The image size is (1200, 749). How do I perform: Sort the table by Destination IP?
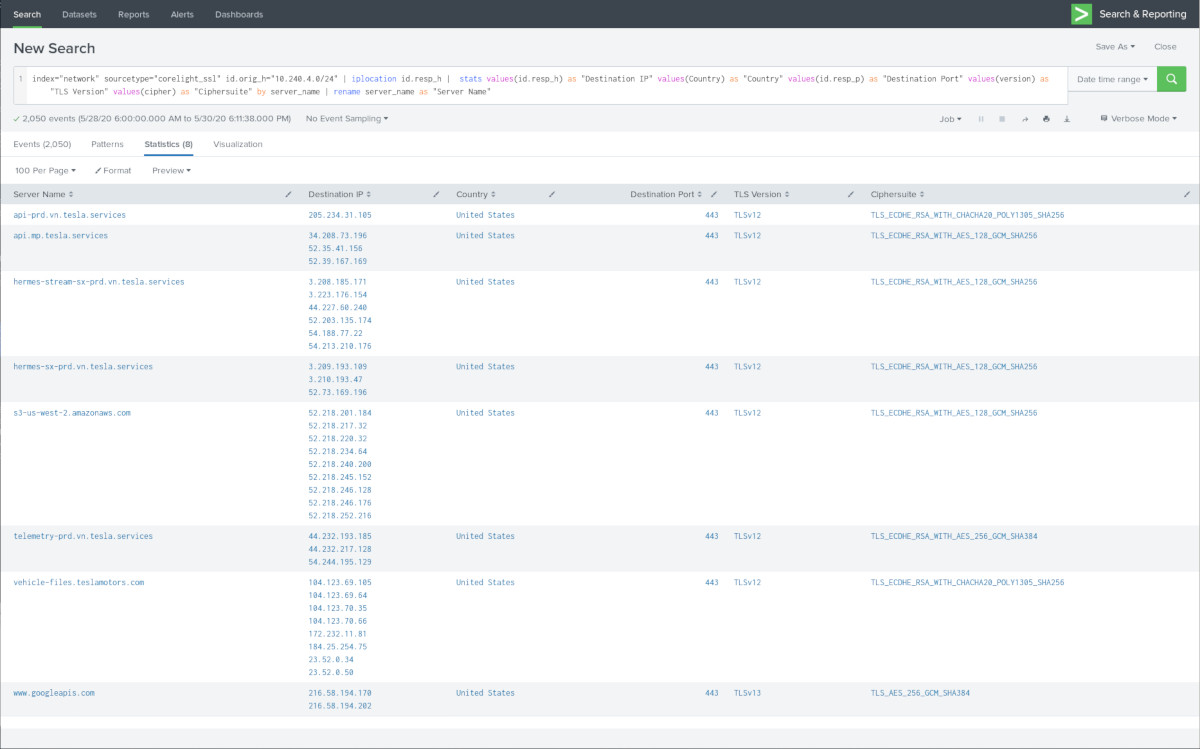click(x=340, y=194)
